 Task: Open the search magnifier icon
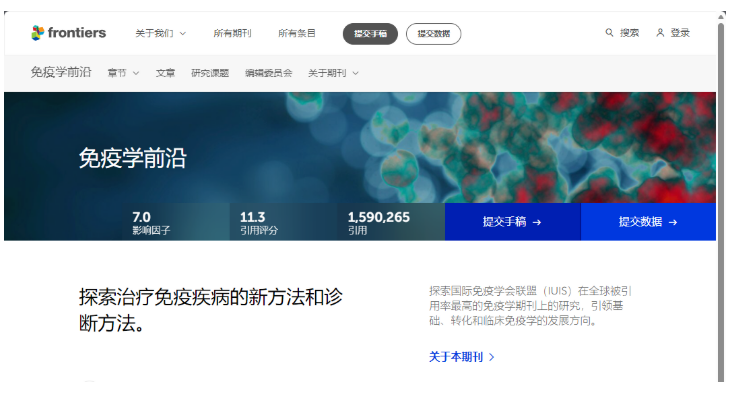pos(609,33)
